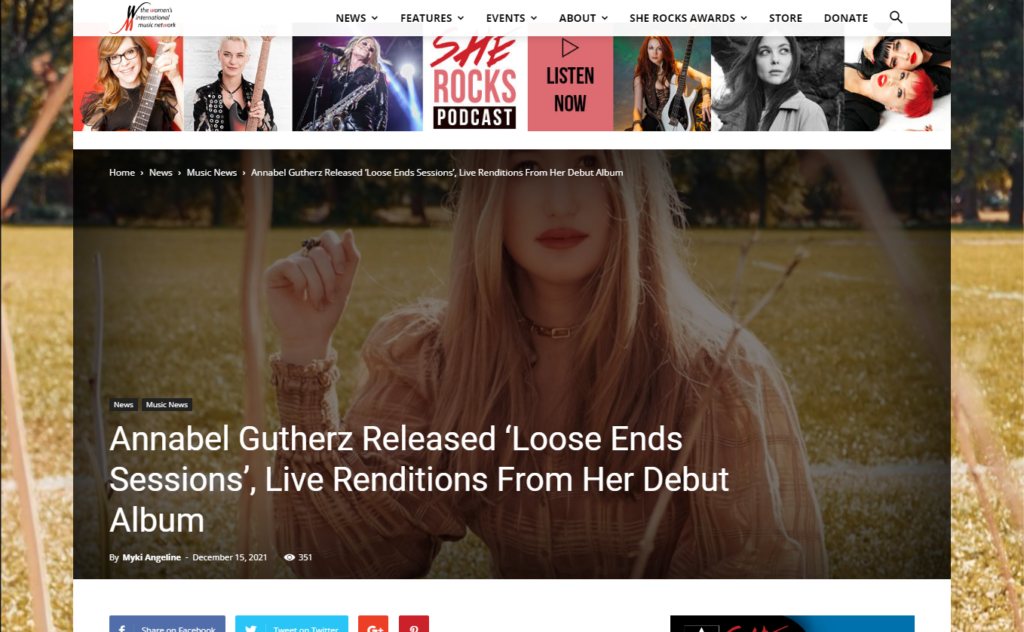This screenshot has width=1024, height=632.
Task: Click Music News breadcrumb link
Action: [212, 172]
